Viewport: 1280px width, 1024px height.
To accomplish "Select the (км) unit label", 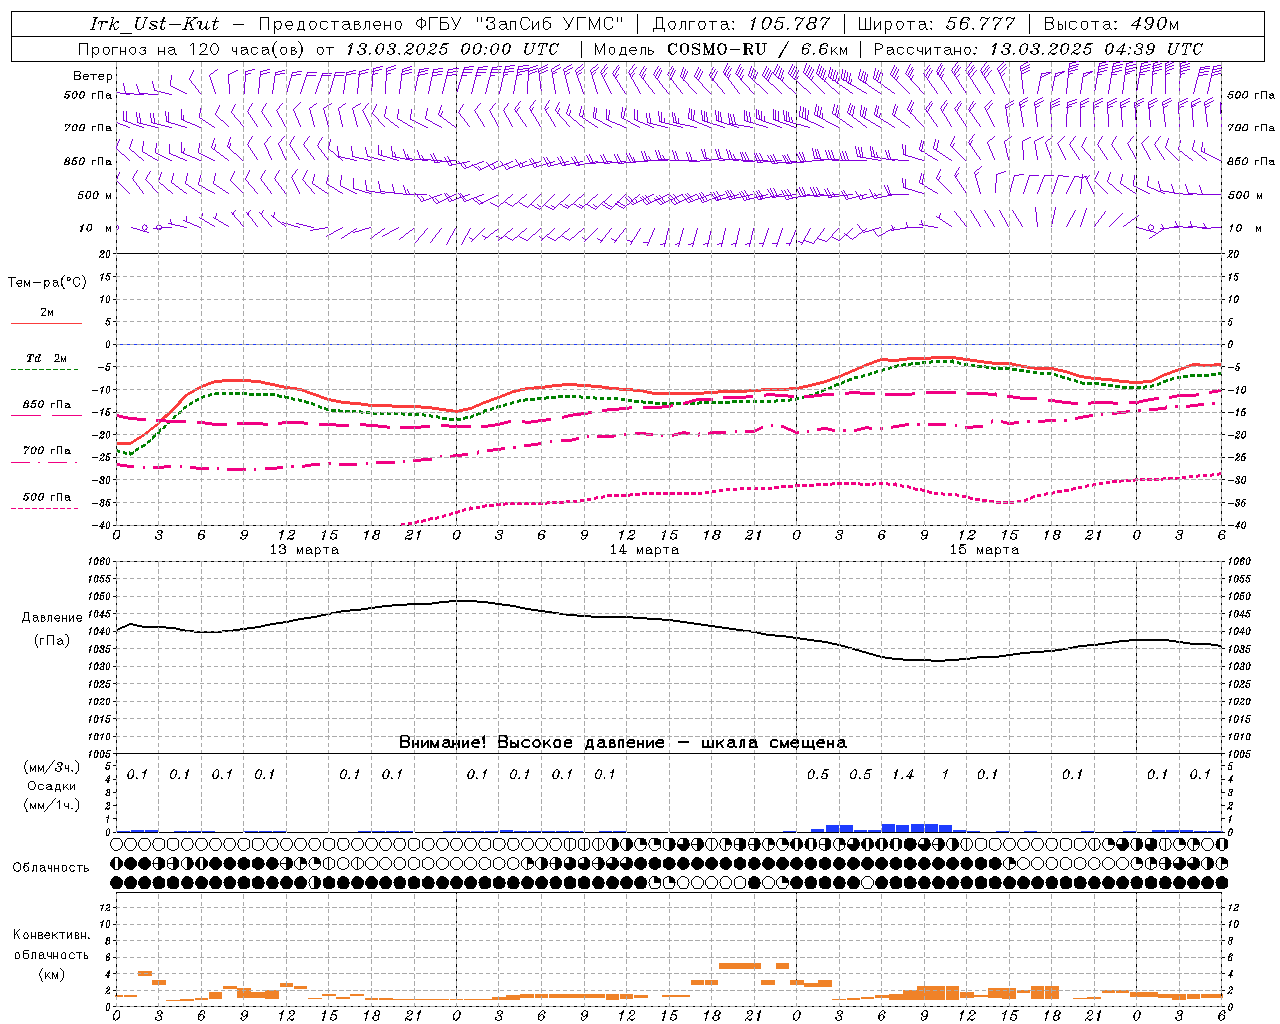I will point(52,974).
